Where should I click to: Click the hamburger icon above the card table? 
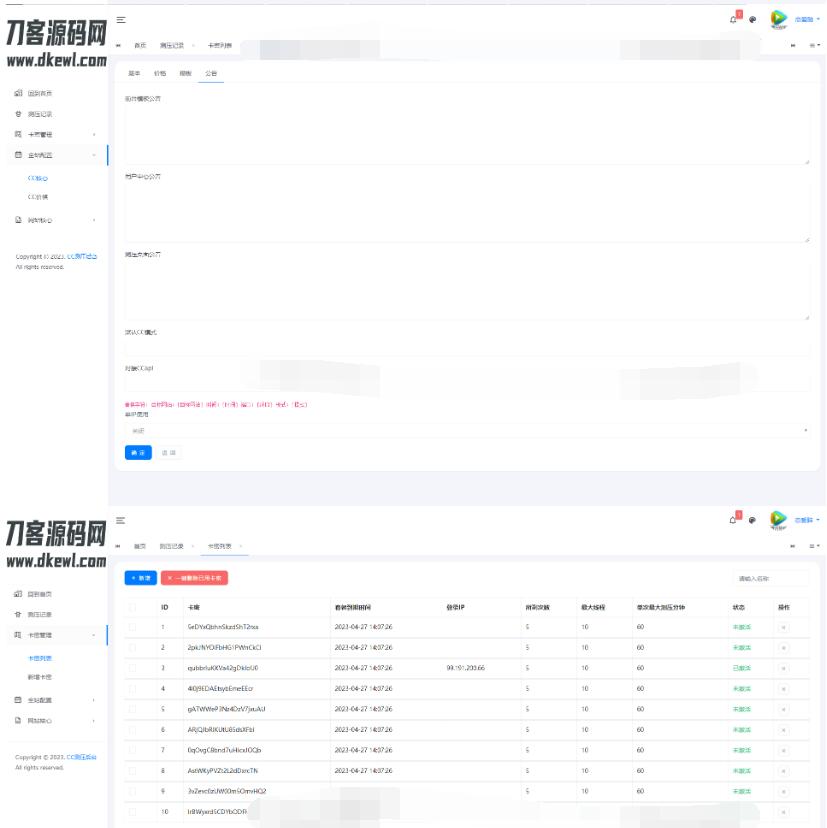click(121, 520)
